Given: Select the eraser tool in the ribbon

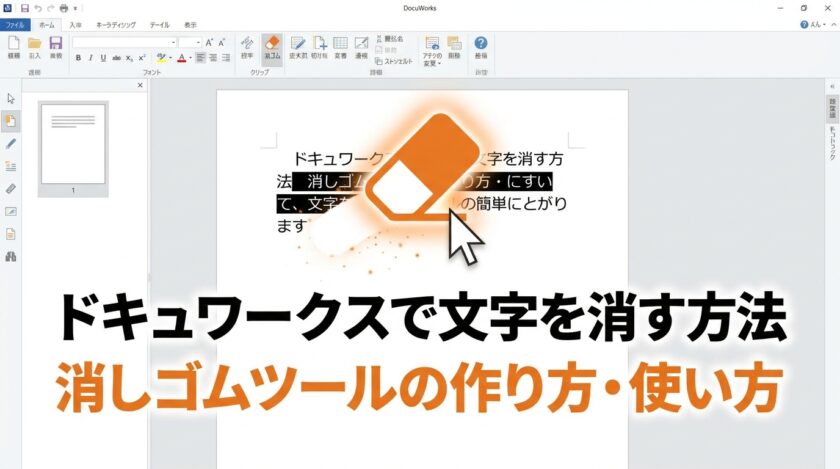Looking at the screenshot, I should pyautogui.click(x=272, y=48).
